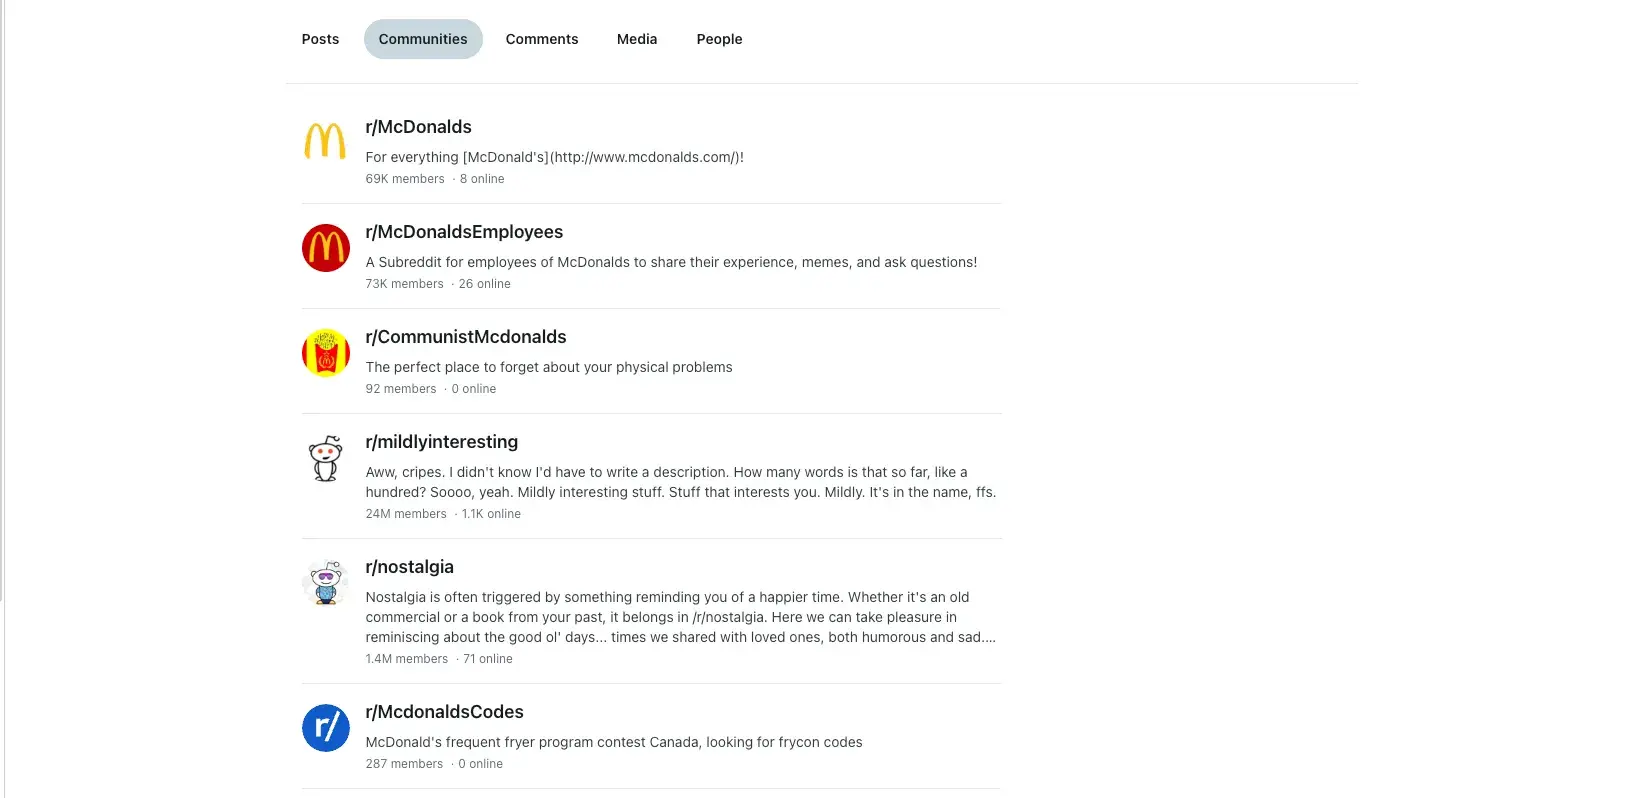
Task: Select the Communities tab
Action: click(x=423, y=39)
